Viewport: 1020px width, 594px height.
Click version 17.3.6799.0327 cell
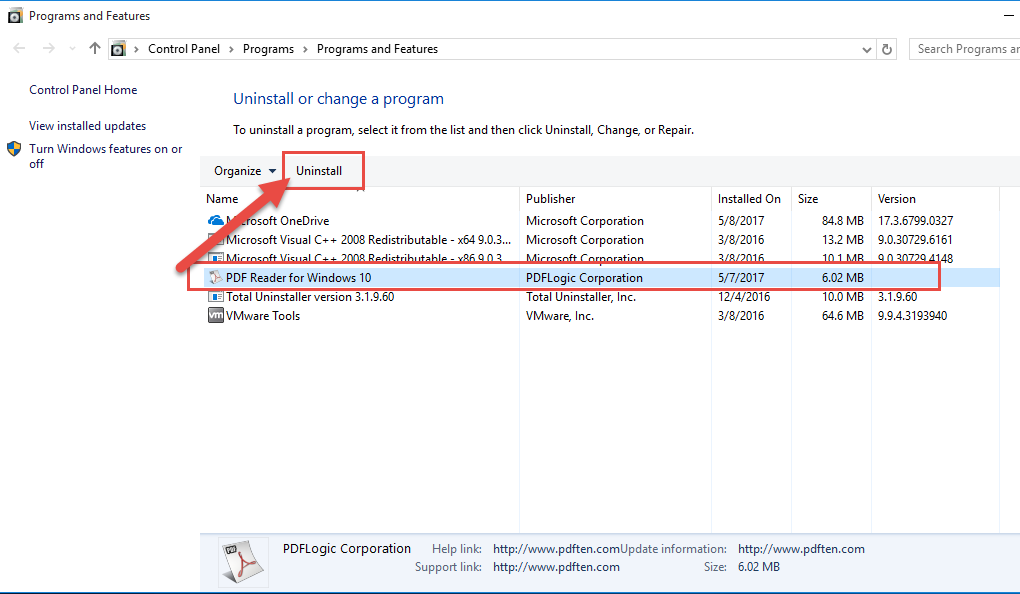click(x=915, y=221)
